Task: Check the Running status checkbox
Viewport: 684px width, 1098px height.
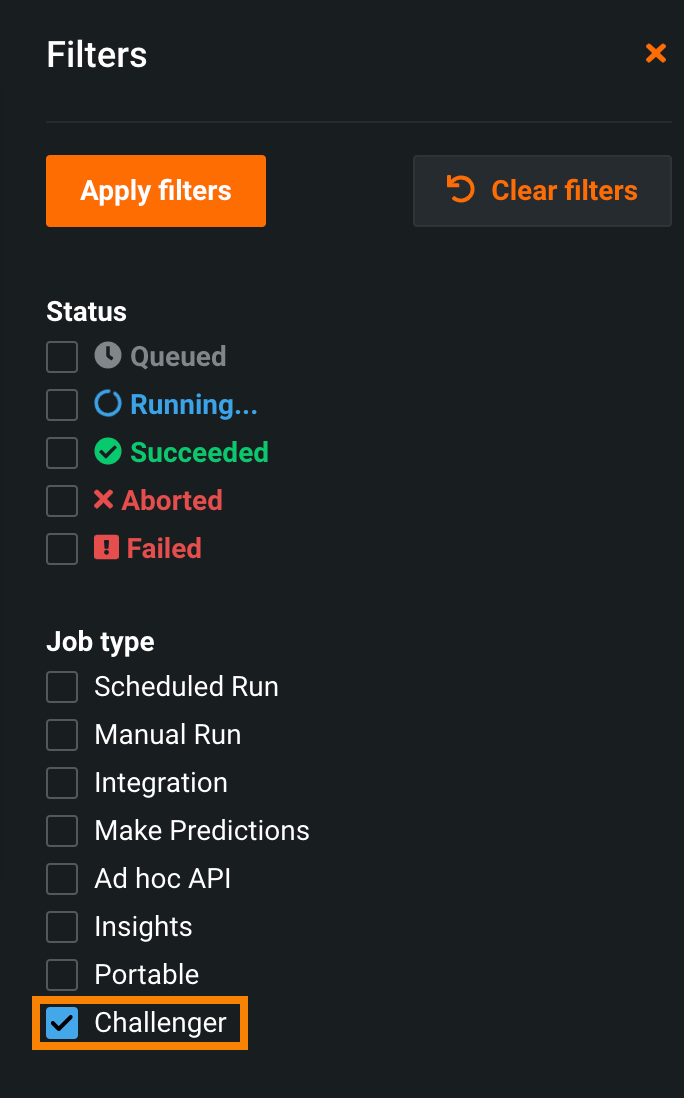Action: [x=62, y=405]
